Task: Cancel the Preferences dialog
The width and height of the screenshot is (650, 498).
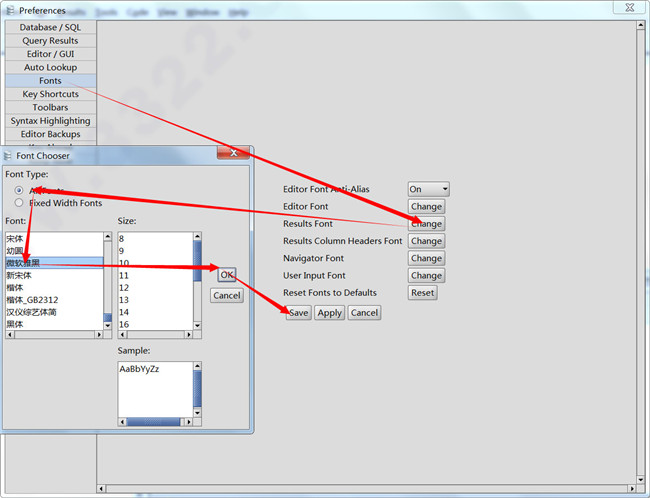Action: click(x=364, y=313)
